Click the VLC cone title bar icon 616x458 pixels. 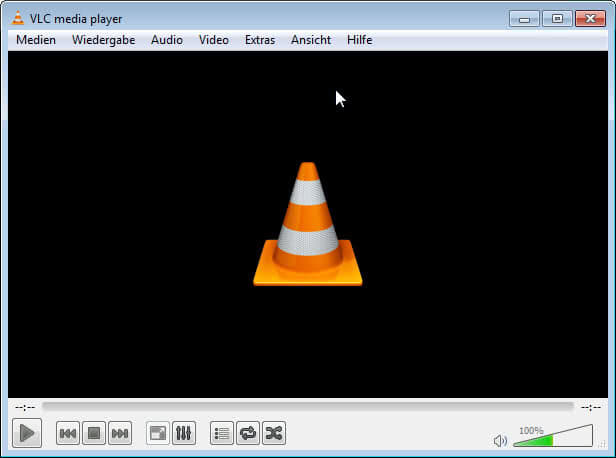(18, 18)
